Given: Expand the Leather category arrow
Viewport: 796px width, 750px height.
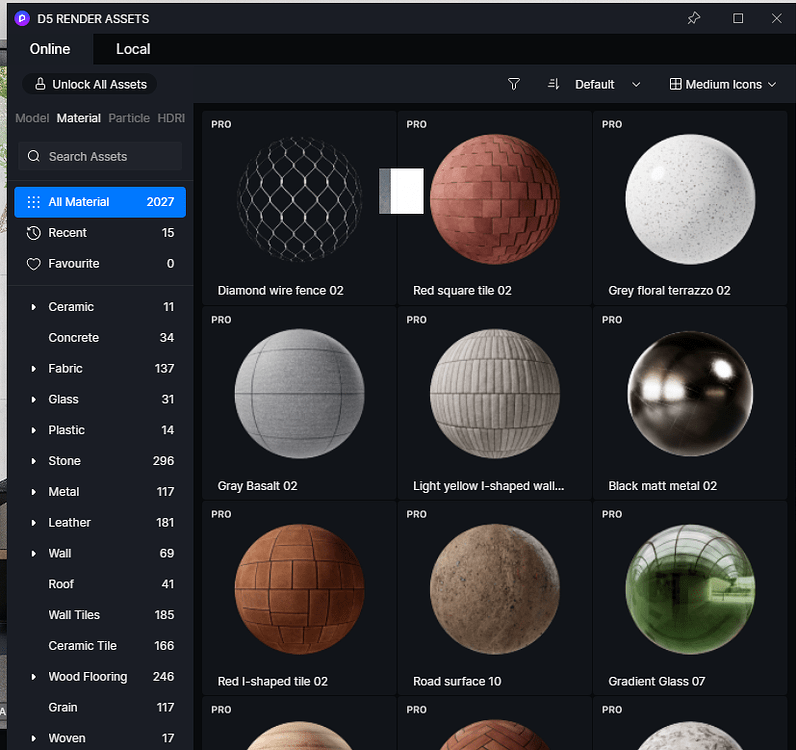Looking at the screenshot, I should coord(34,523).
